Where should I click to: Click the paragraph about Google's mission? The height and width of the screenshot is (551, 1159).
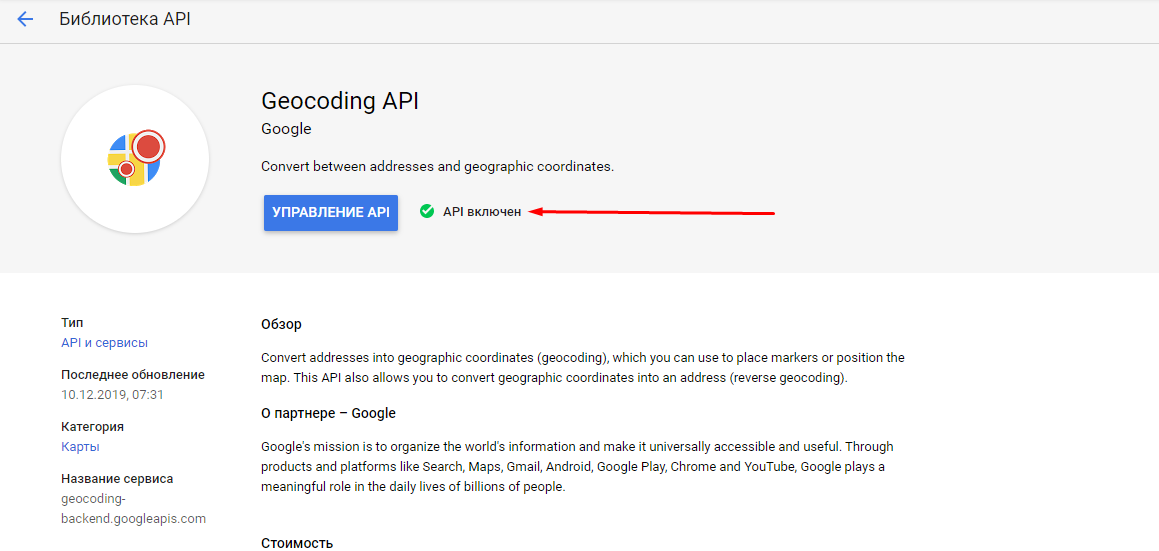click(x=577, y=467)
